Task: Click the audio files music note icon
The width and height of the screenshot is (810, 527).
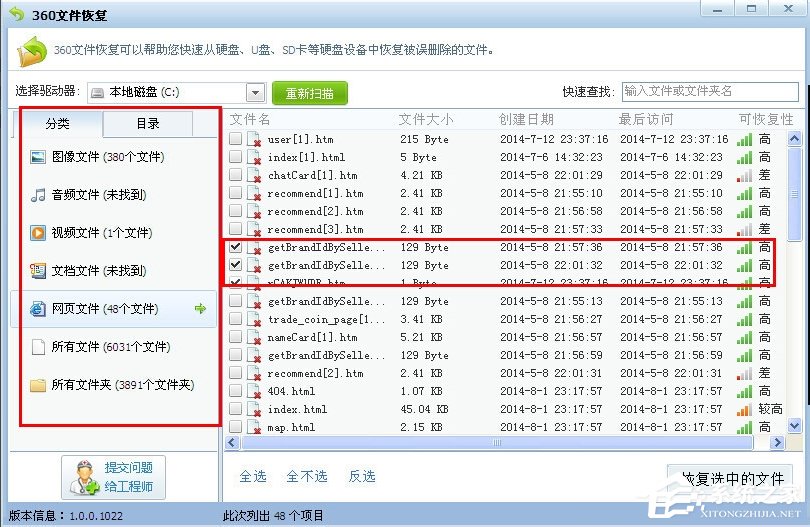Action: pyautogui.click(x=38, y=195)
